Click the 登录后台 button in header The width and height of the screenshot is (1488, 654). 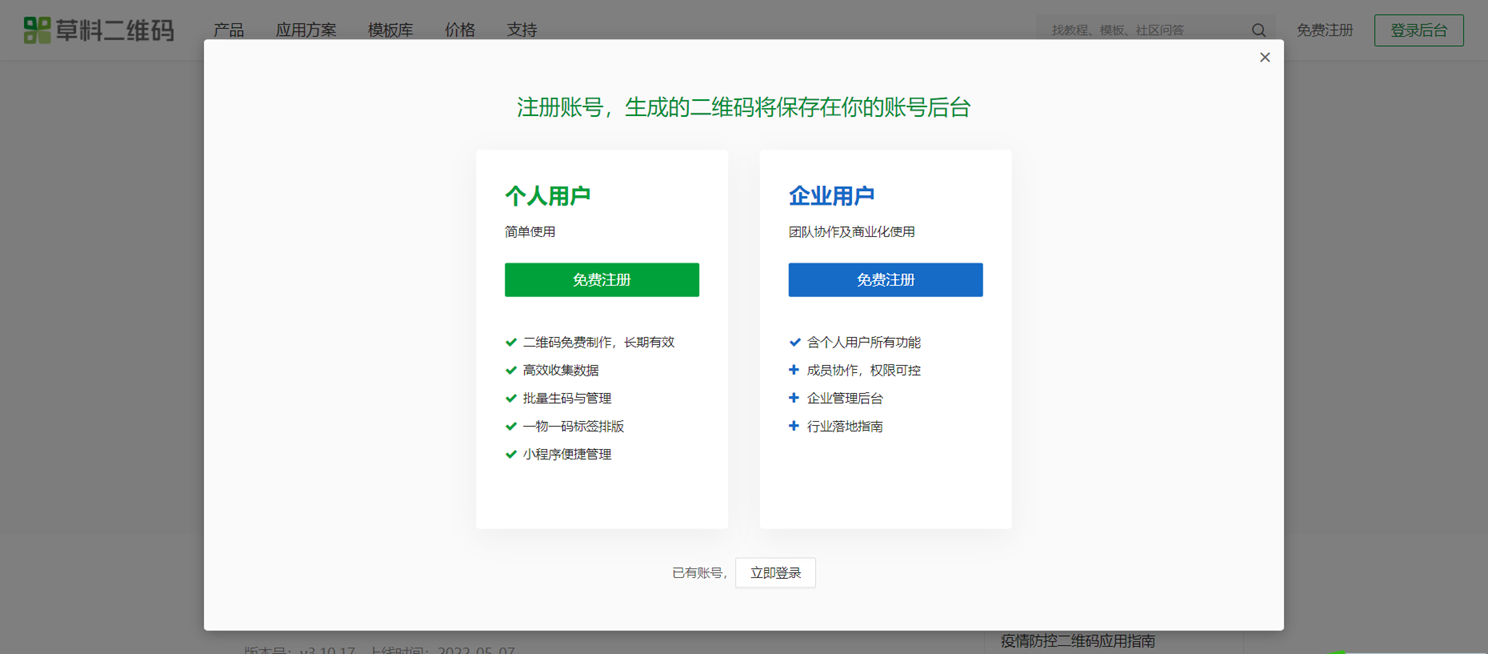pos(1419,30)
